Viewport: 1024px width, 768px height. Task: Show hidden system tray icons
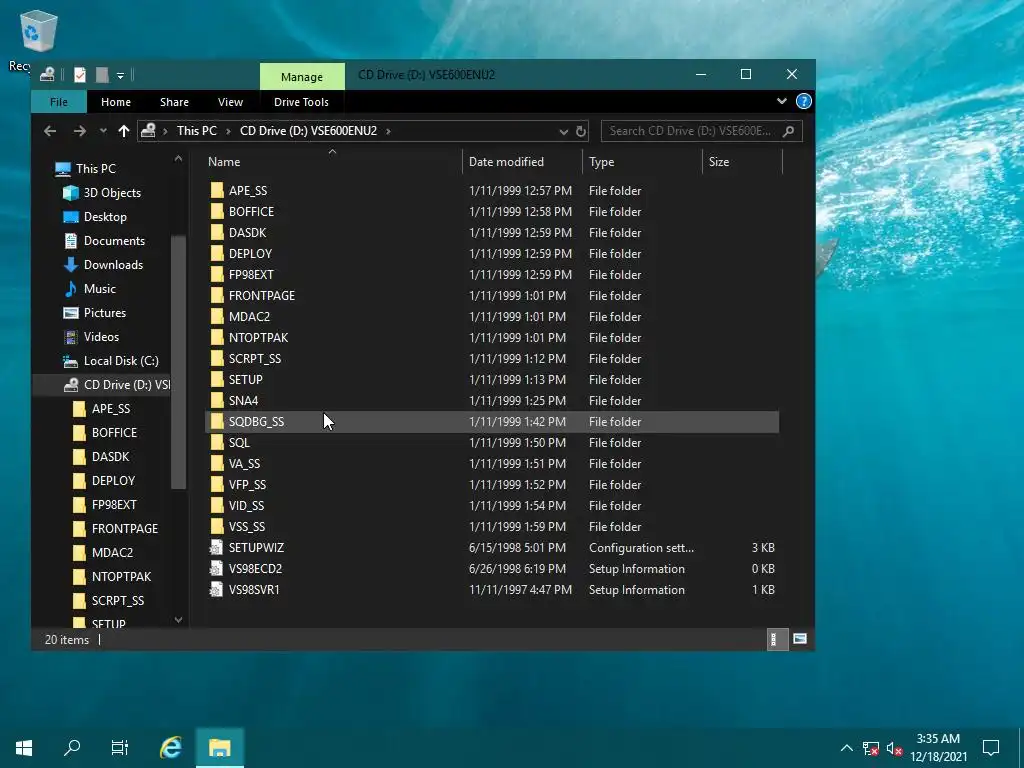[x=846, y=748]
